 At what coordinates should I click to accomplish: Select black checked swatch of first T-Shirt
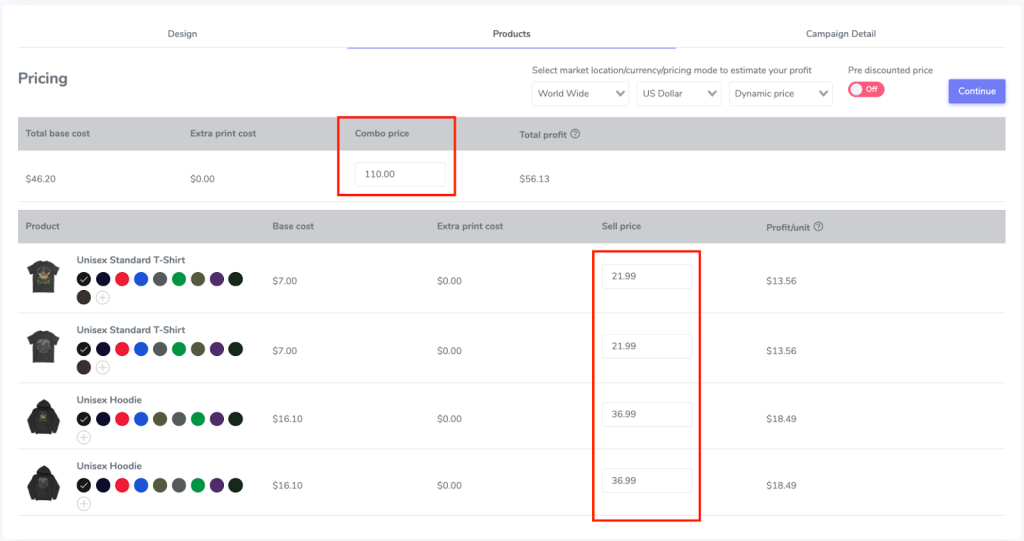click(x=84, y=280)
